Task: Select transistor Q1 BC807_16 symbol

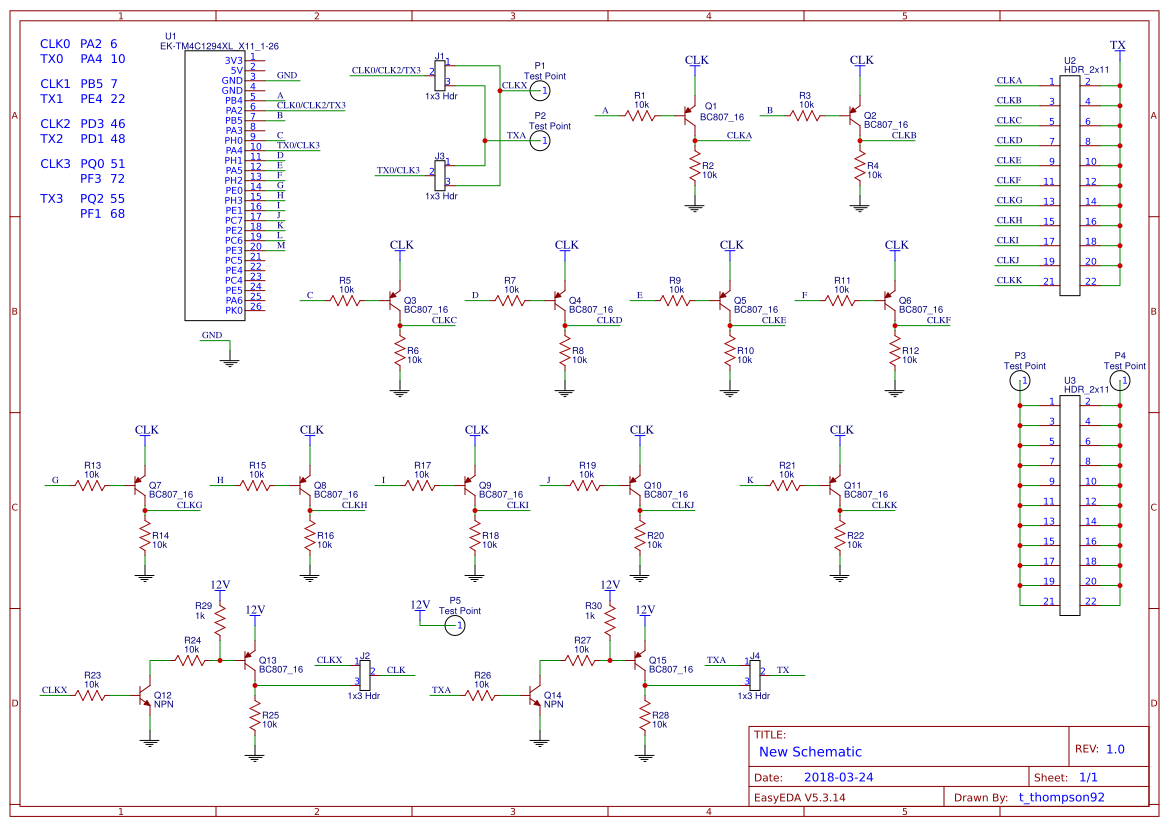Action: tap(690, 116)
